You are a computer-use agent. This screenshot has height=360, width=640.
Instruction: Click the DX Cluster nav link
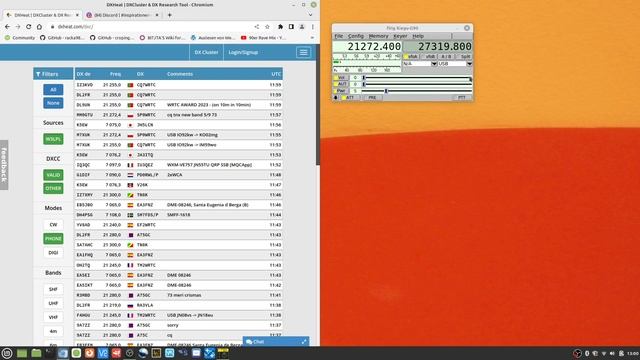[206, 52]
